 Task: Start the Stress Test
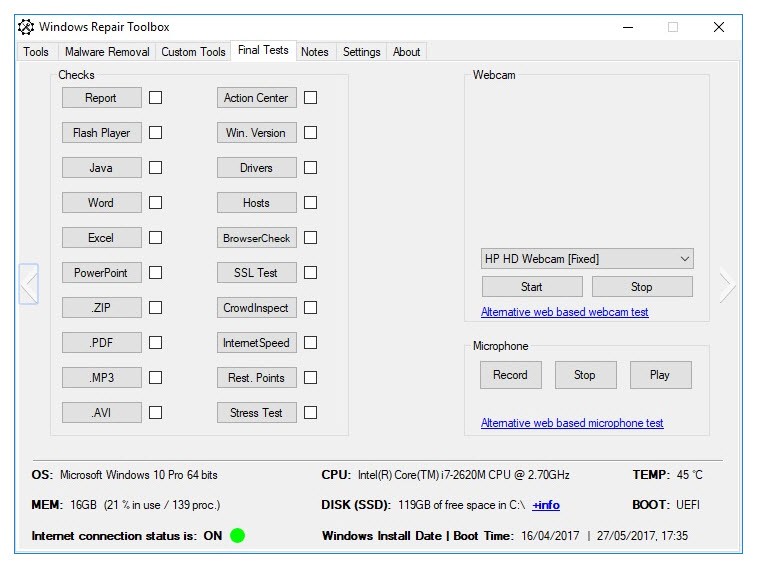click(256, 413)
